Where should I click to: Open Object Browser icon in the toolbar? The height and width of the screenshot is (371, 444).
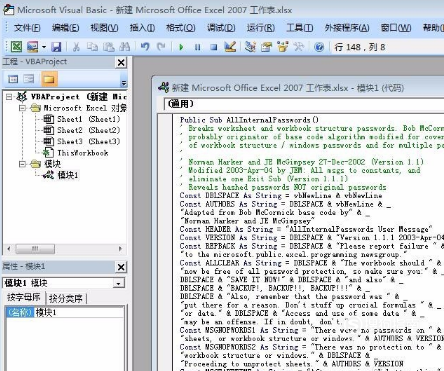282,47
